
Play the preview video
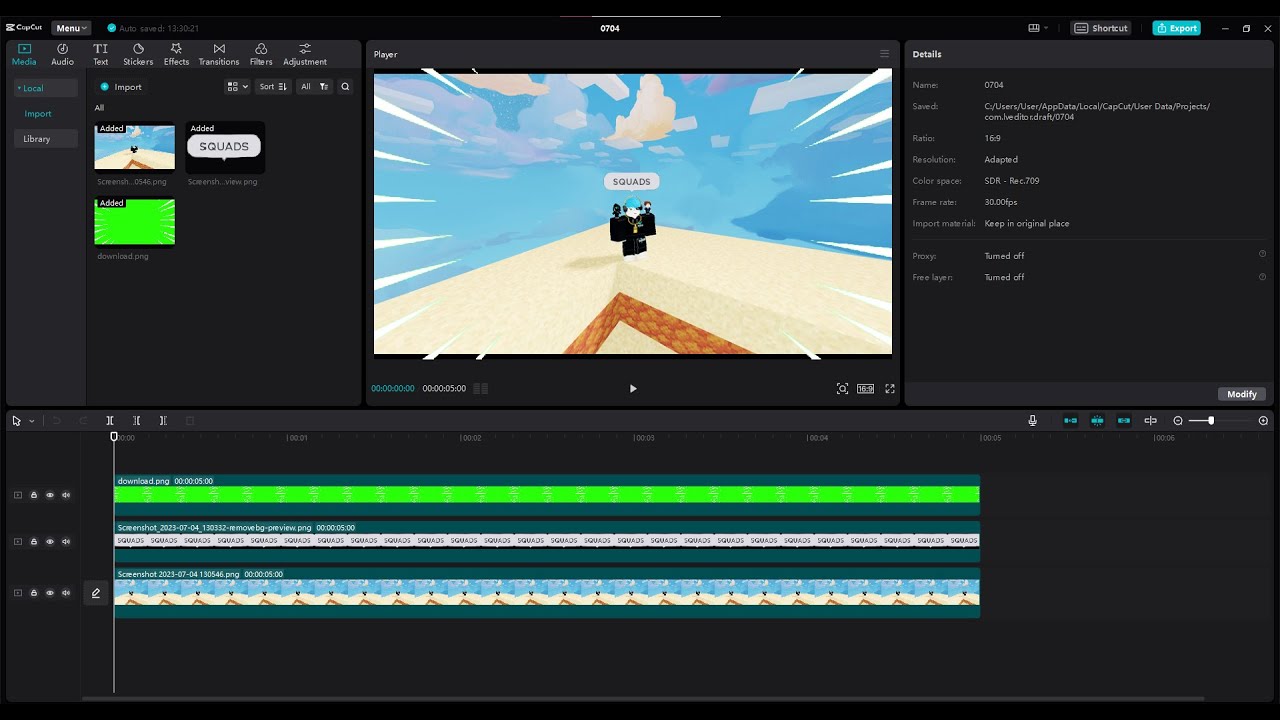633,389
